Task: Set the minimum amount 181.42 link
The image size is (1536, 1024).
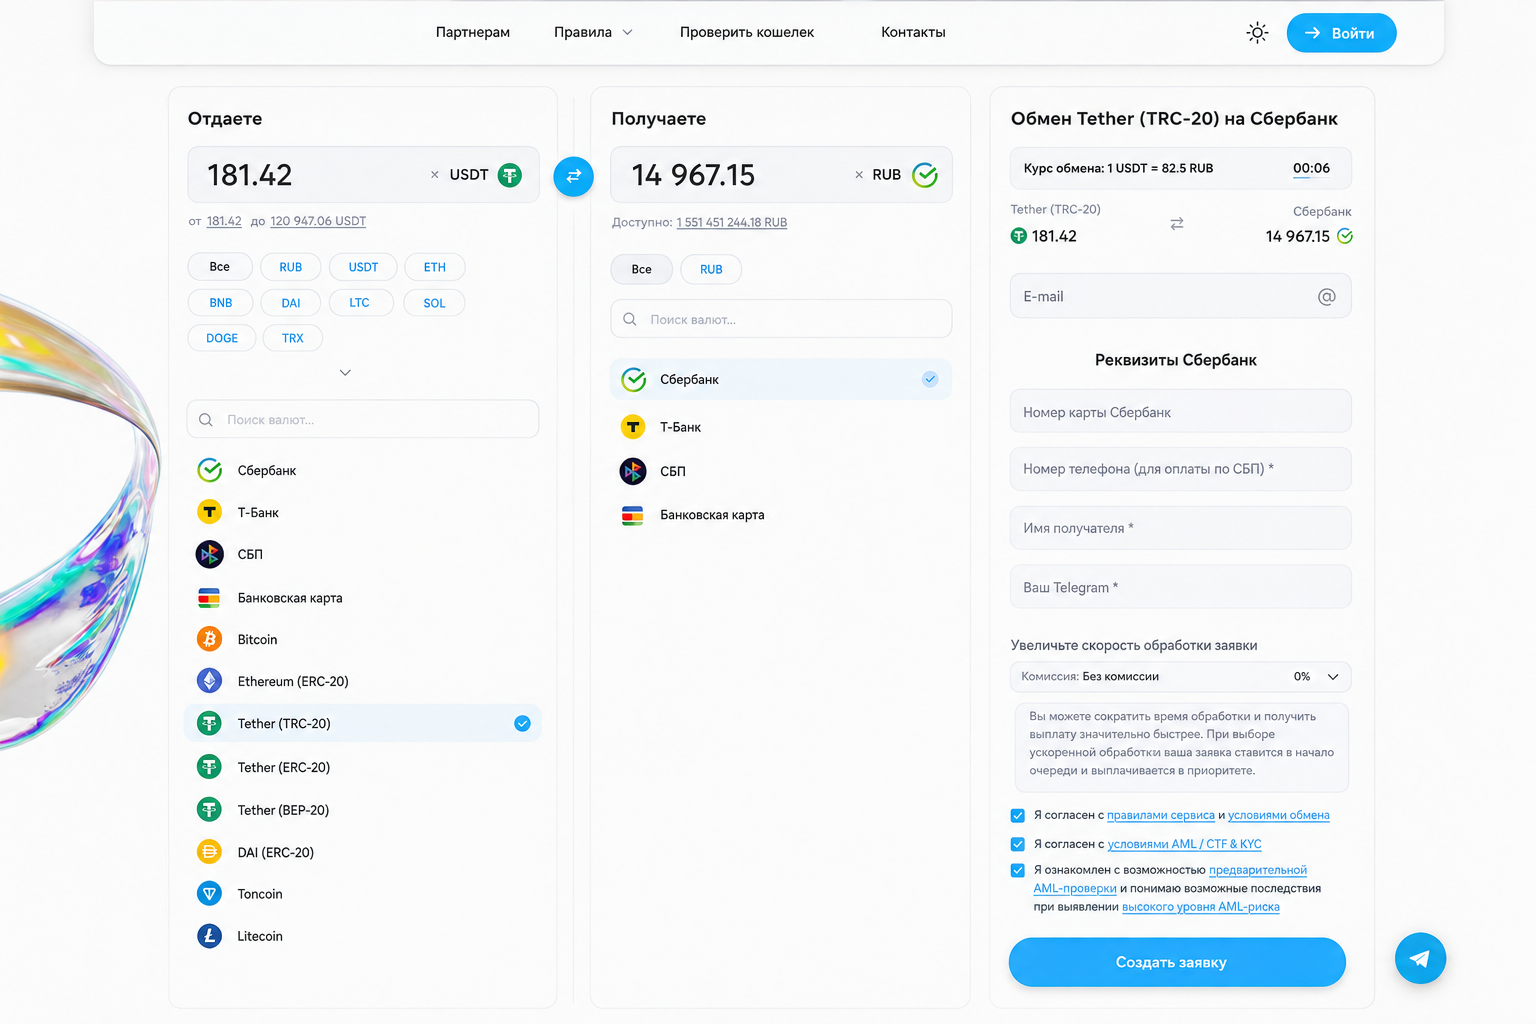Action: click(224, 221)
